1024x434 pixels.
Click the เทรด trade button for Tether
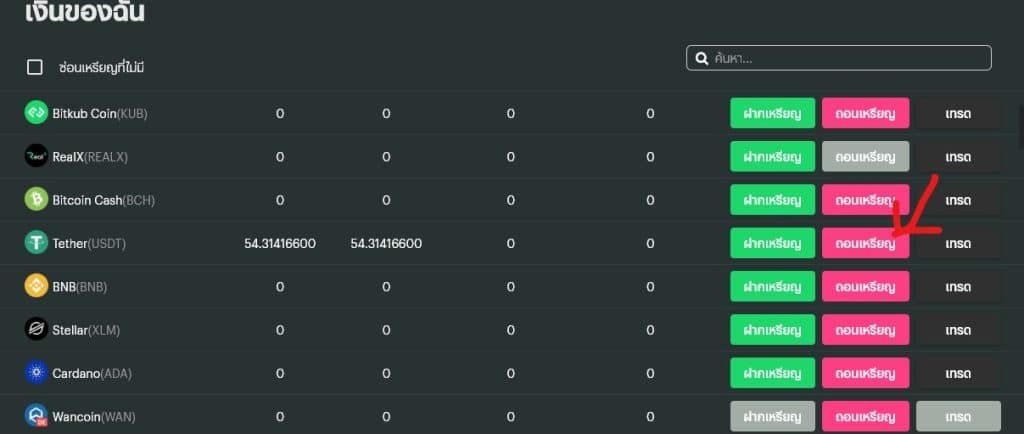coord(958,243)
